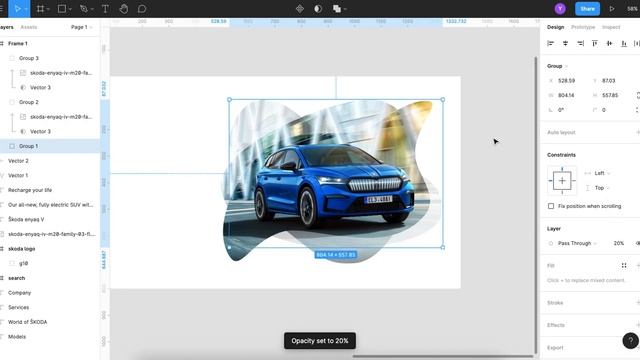
Task: Open the 58% zoom level menu
Action: [633, 9]
